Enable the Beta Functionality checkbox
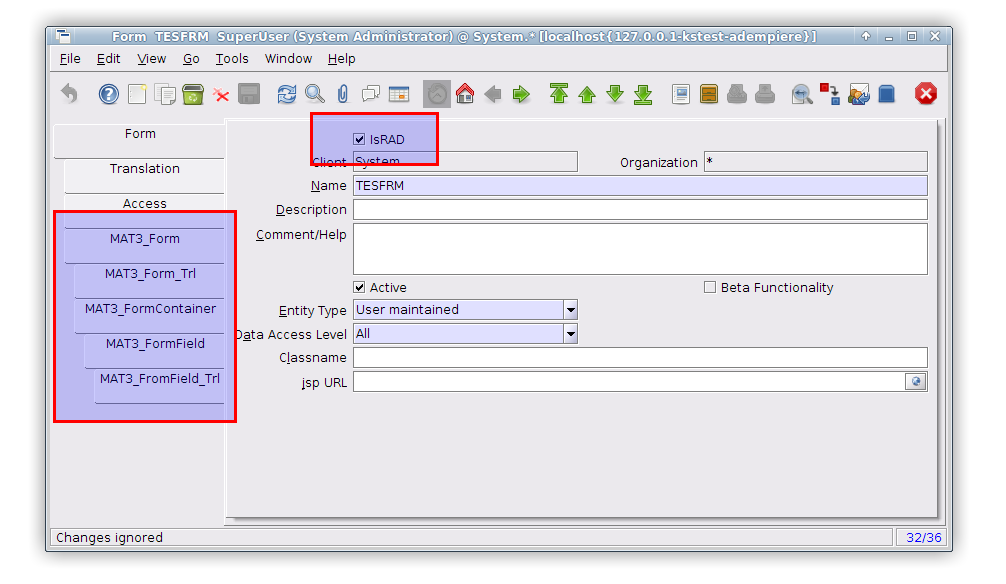Viewport: 1006px width, 584px height. [x=710, y=288]
